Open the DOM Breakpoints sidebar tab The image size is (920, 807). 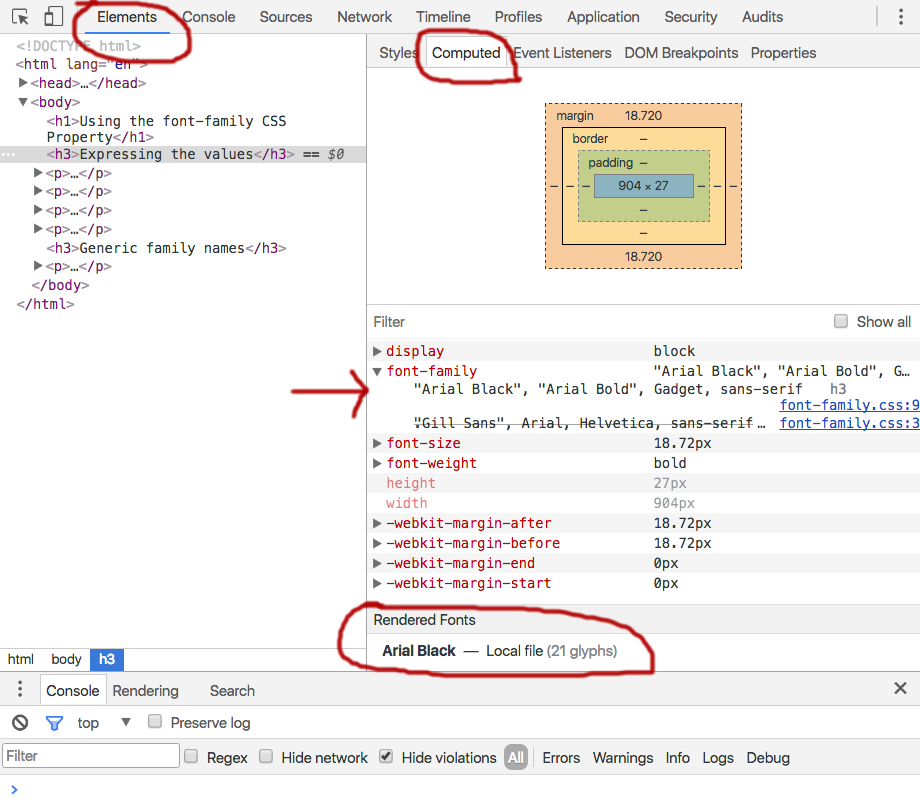coord(681,53)
